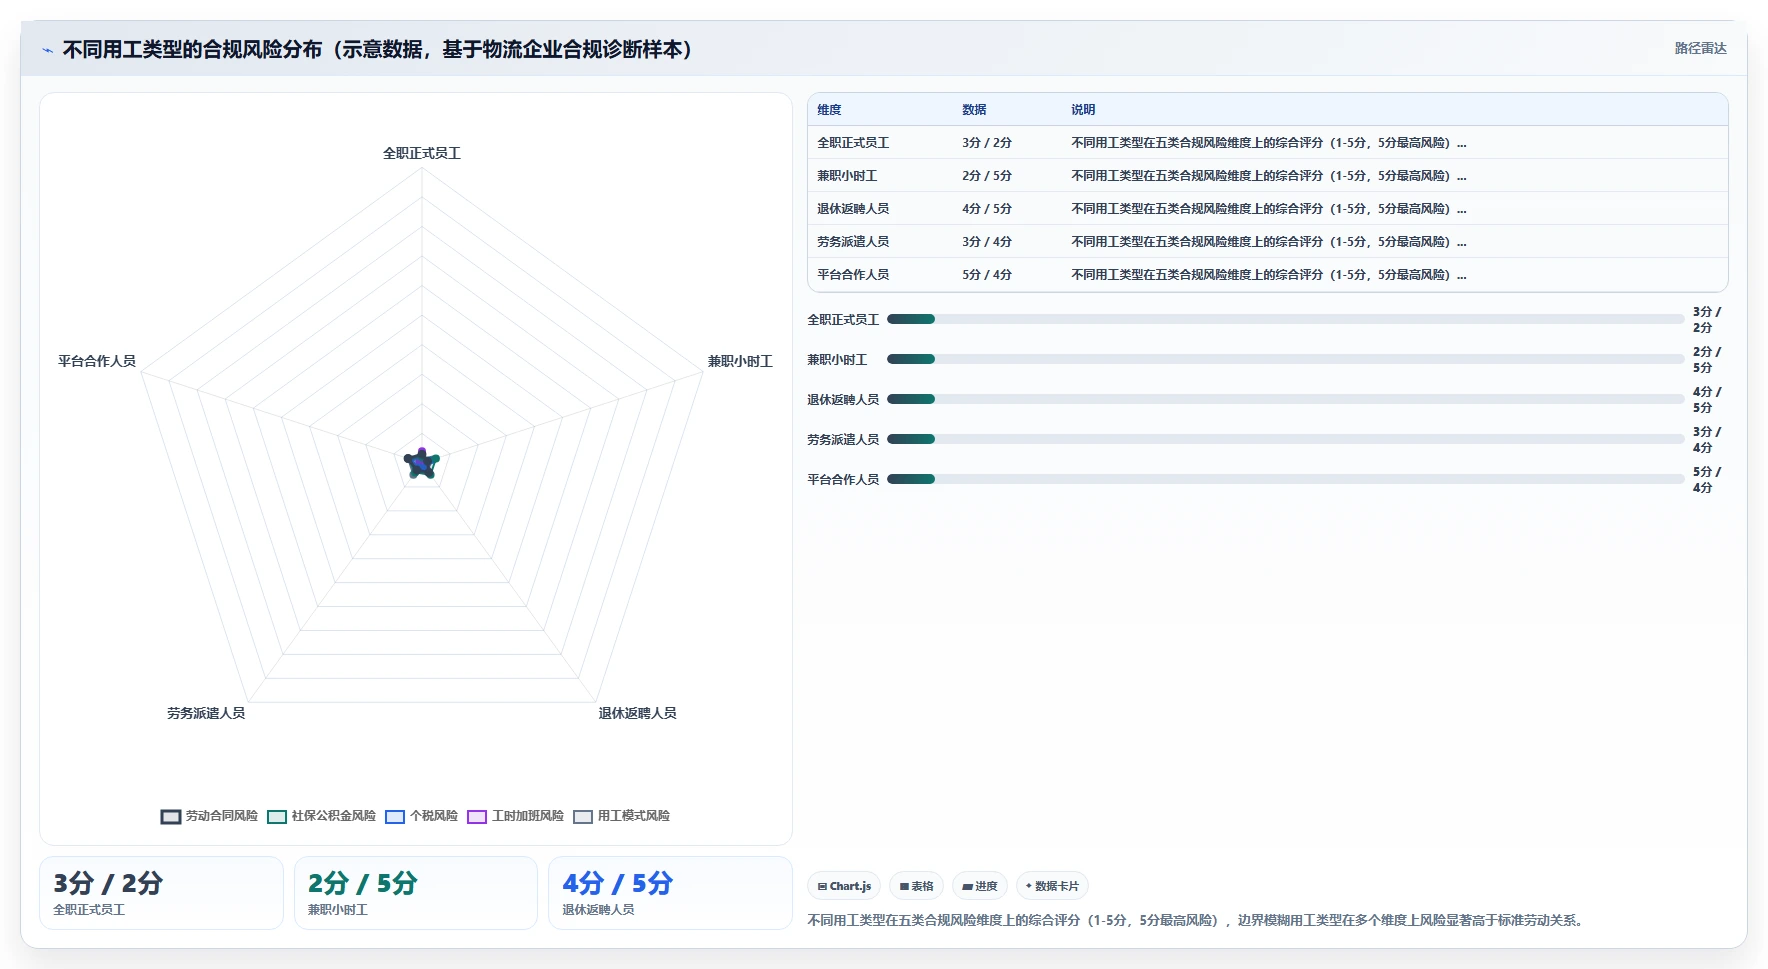Click the 全职正式员工 progress bar

click(x=1285, y=319)
